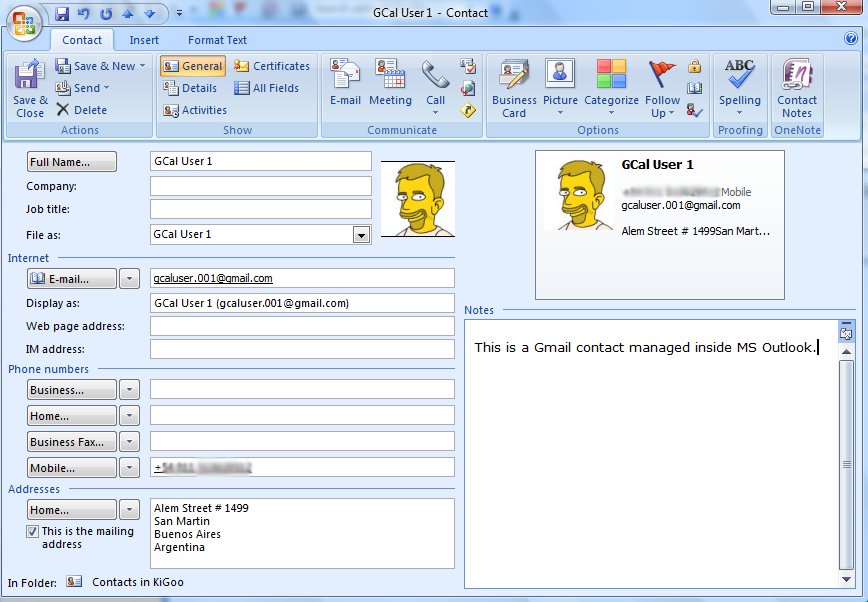Click the contact photo thumbnail
This screenshot has height=602, width=868.
click(418, 199)
